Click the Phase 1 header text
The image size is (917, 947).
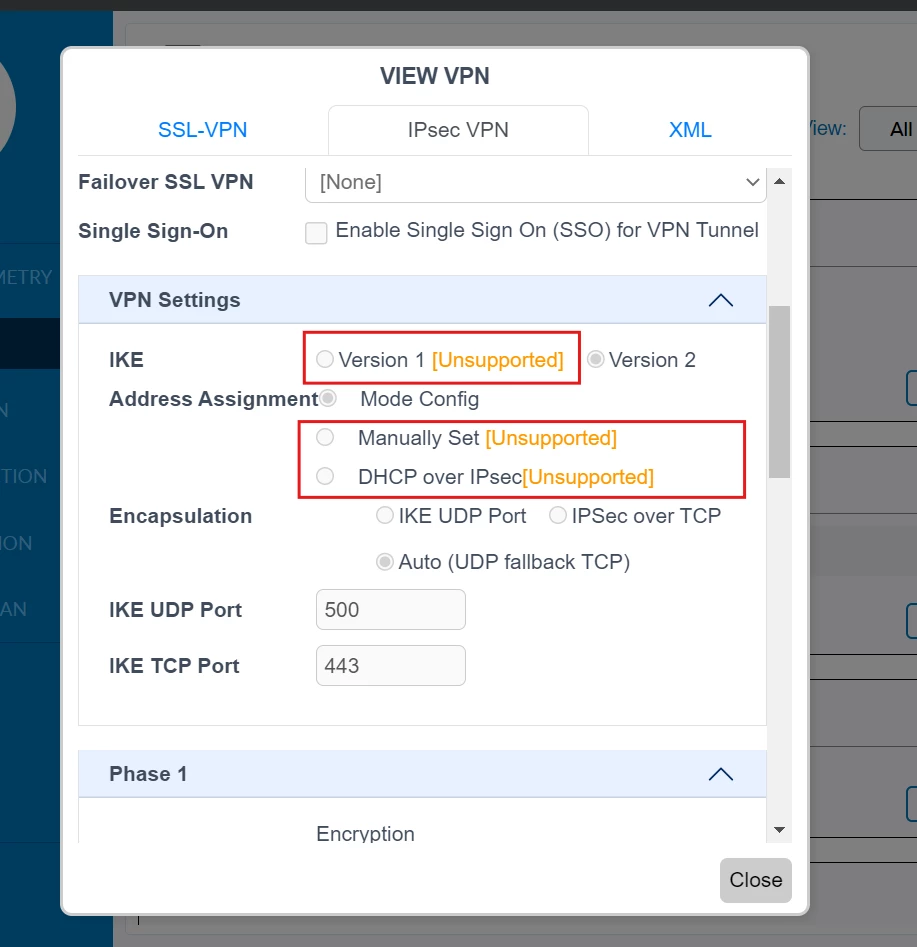click(148, 774)
